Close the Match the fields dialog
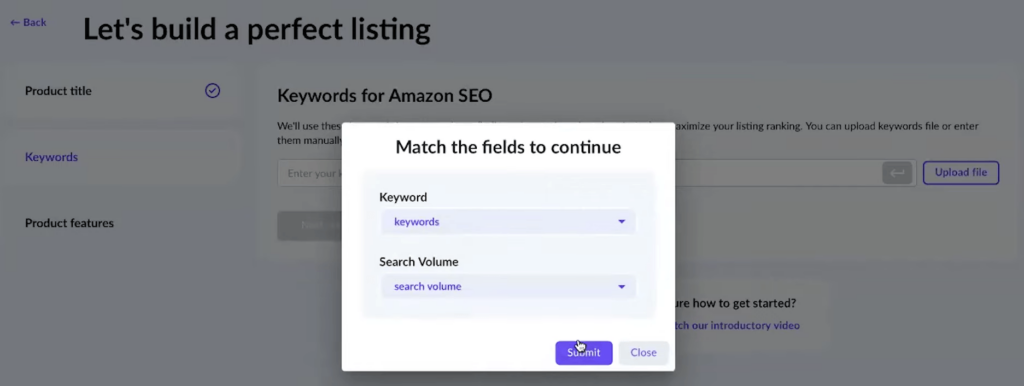The width and height of the screenshot is (1024, 386). click(643, 353)
